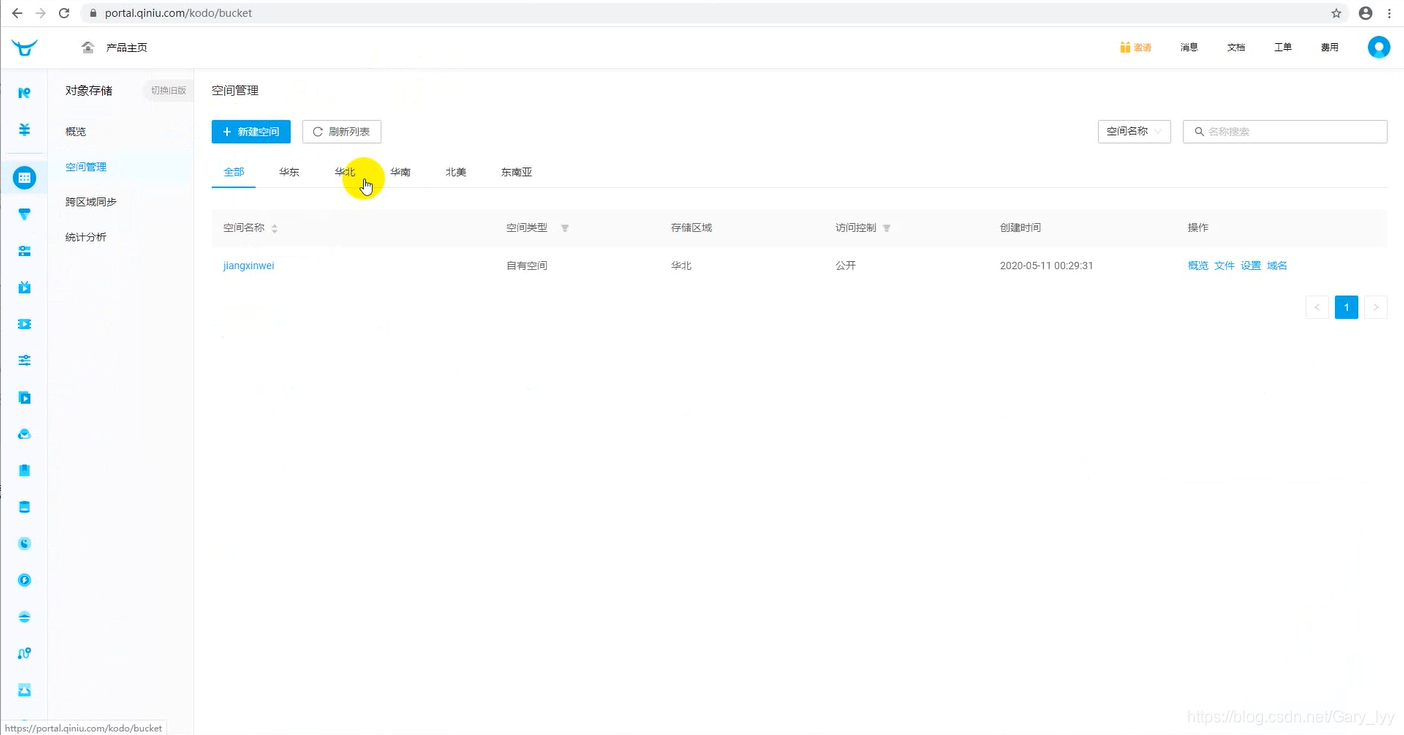Click the 新建空间 button

[x=251, y=131]
